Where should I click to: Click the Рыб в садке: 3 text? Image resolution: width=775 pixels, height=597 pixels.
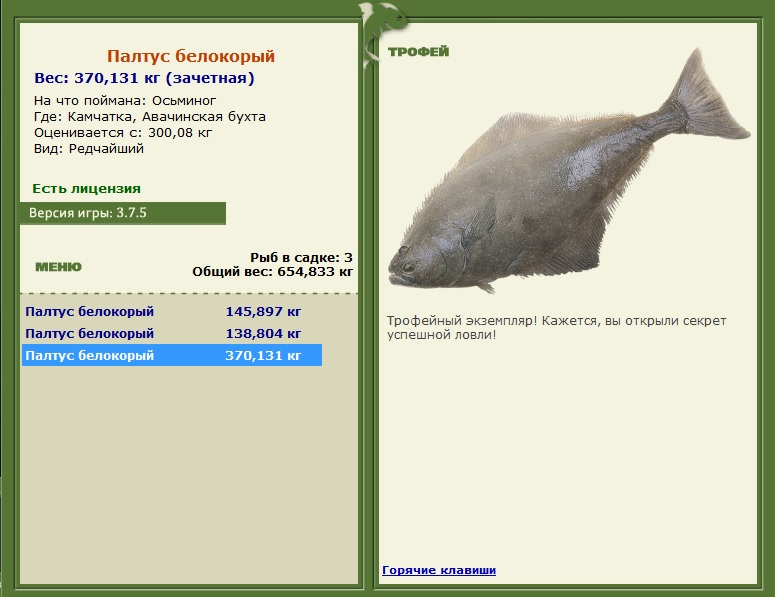coord(301,257)
